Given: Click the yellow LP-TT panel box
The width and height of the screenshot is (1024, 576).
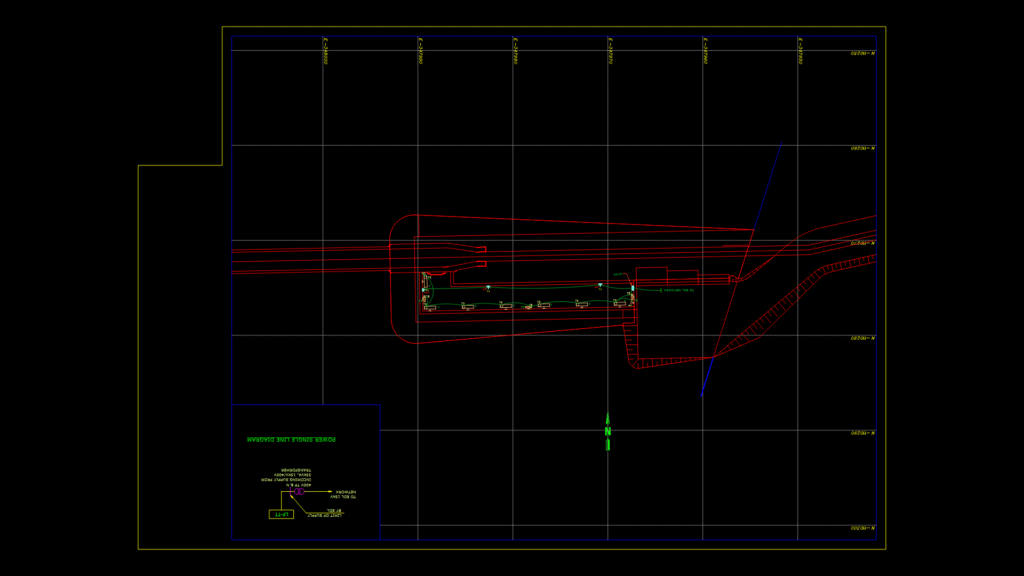Looking at the screenshot, I should (281, 514).
